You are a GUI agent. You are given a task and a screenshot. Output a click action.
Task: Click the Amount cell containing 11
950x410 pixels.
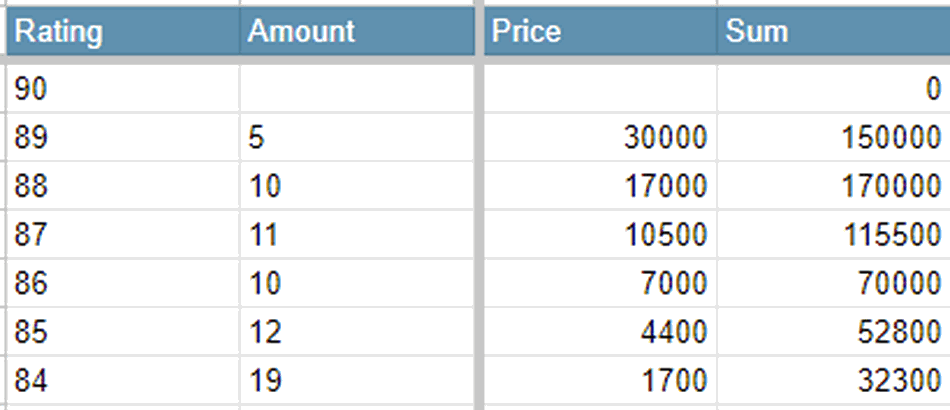(356, 234)
